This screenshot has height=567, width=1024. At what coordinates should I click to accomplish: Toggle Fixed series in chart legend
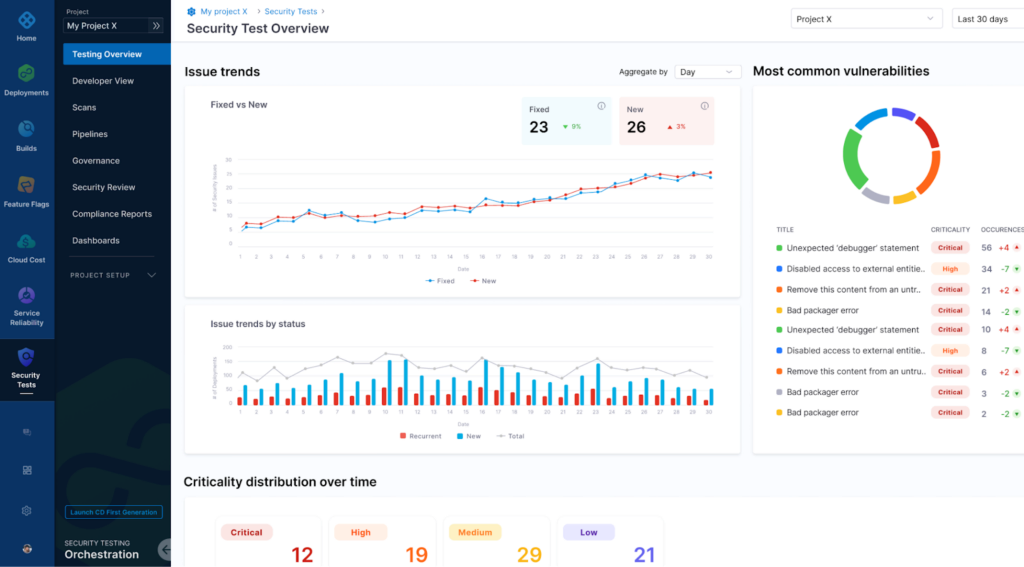(440, 281)
